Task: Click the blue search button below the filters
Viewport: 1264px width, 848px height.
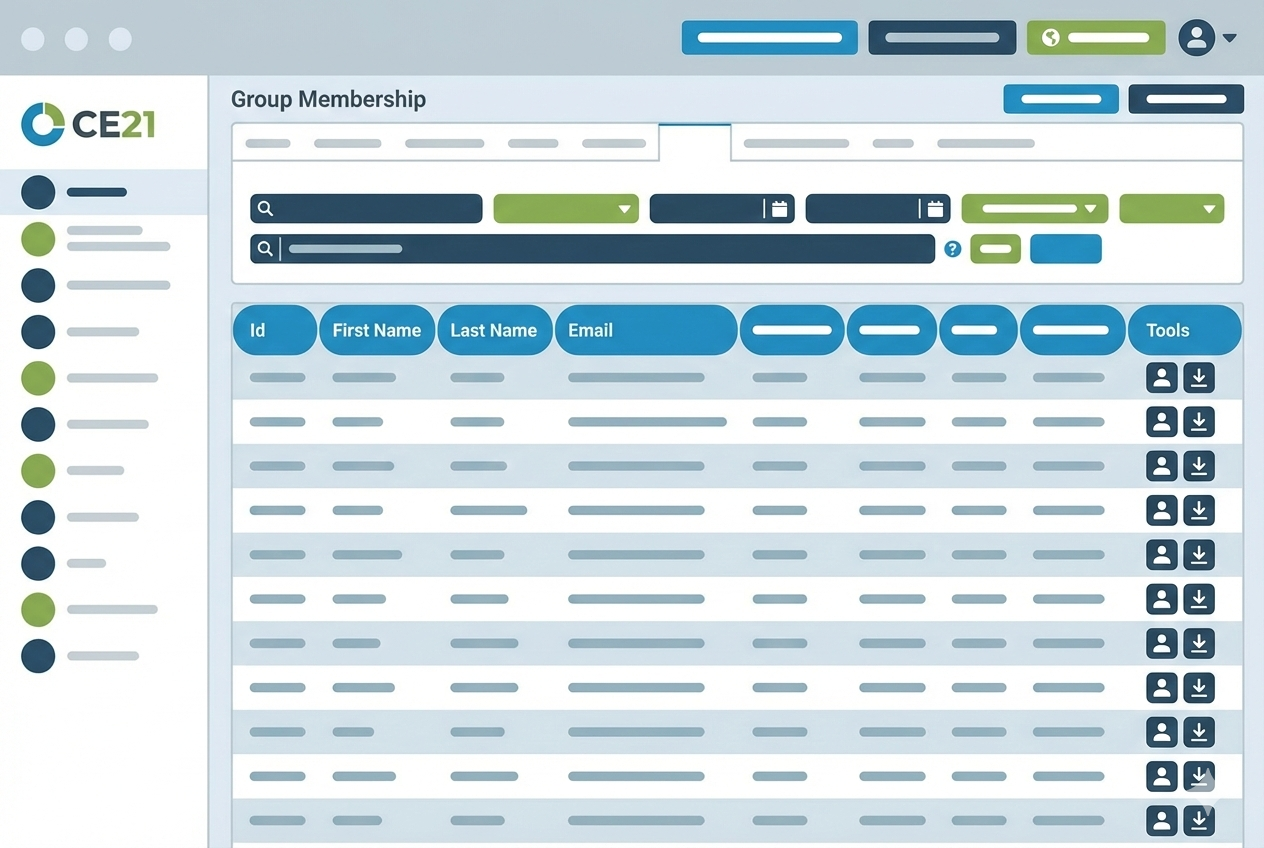Action: [1065, 249]
